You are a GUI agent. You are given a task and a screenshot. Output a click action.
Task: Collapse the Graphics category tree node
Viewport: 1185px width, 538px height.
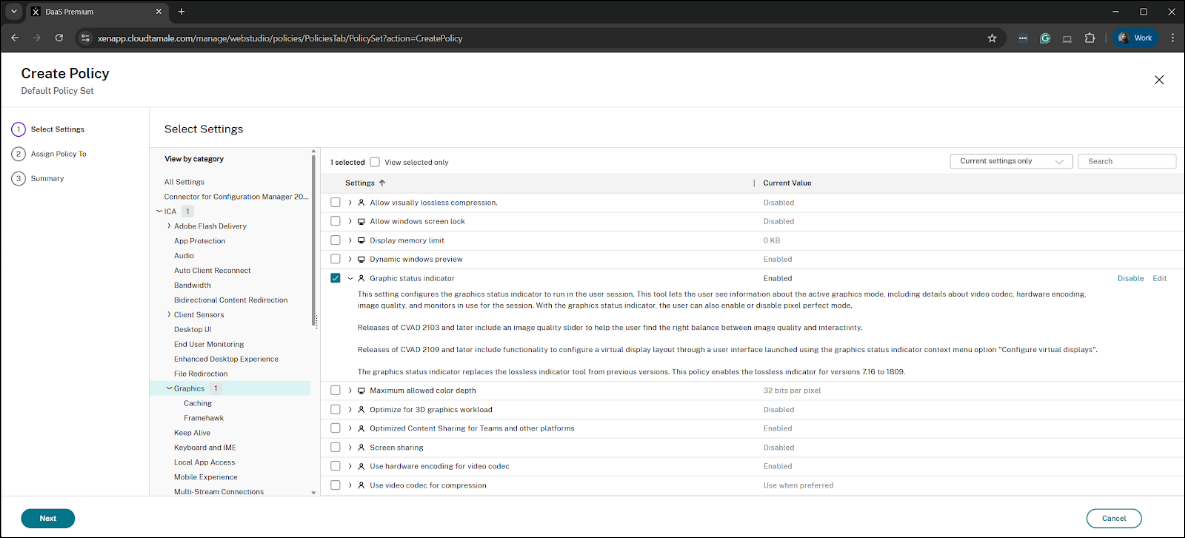pyautogui.click(x=169, y=388)
